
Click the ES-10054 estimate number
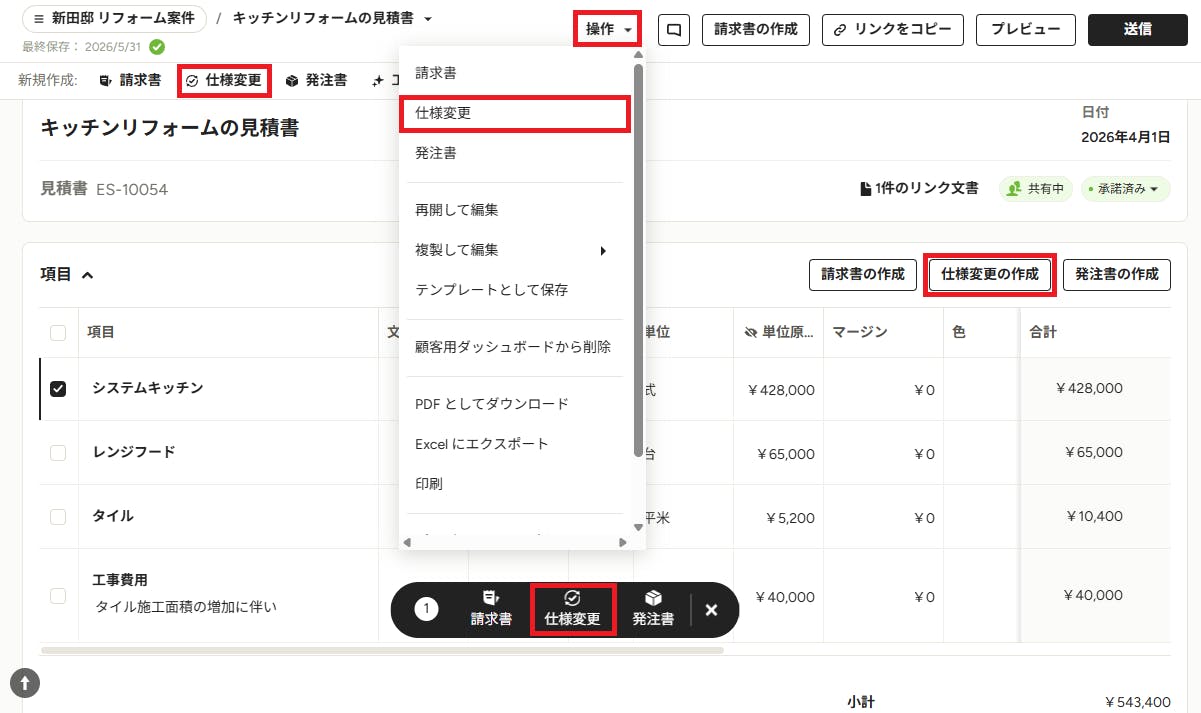pos(132,189)
